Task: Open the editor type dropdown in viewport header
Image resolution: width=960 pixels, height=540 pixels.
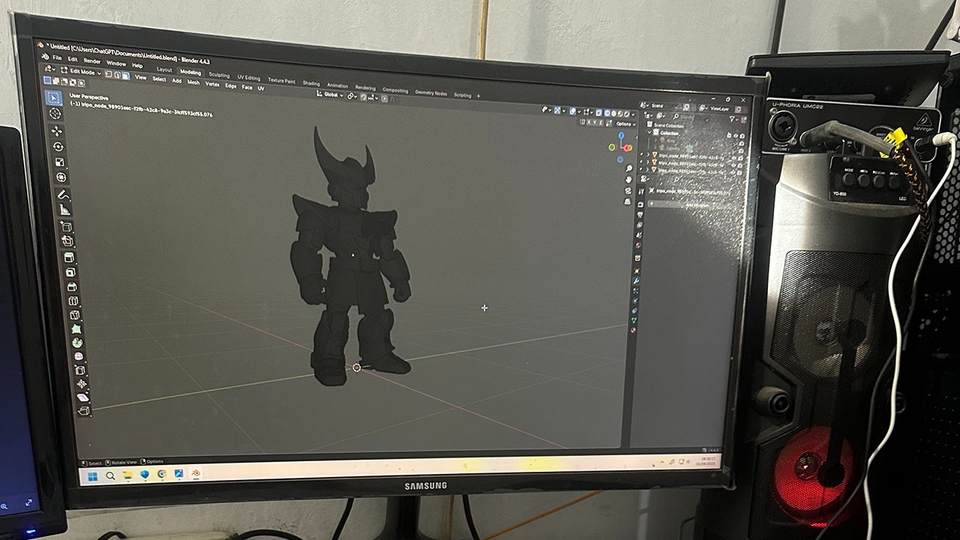Action: tap(50, 69)
